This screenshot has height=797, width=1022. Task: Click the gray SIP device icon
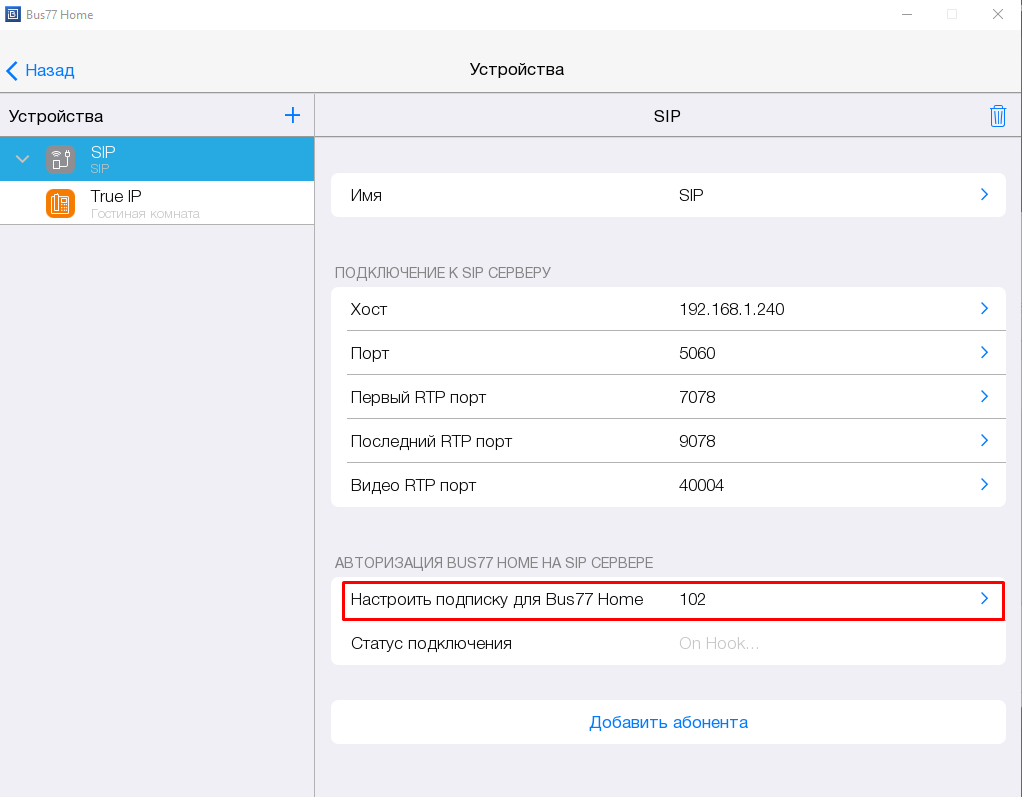pyautogui.click(x=60, y=159)
